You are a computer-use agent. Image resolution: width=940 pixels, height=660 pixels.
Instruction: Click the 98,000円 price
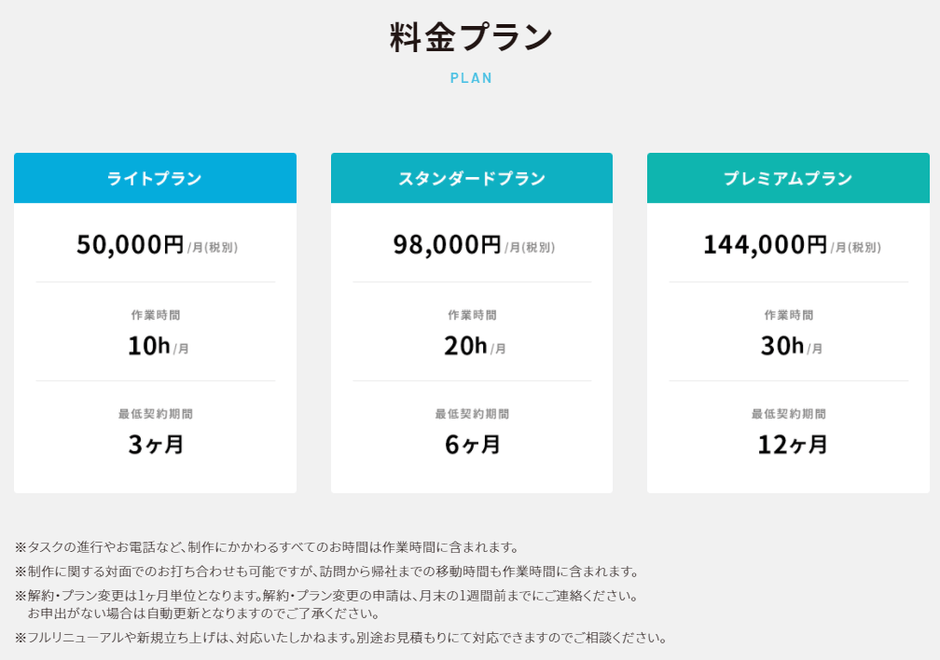(x=447, y=244)
